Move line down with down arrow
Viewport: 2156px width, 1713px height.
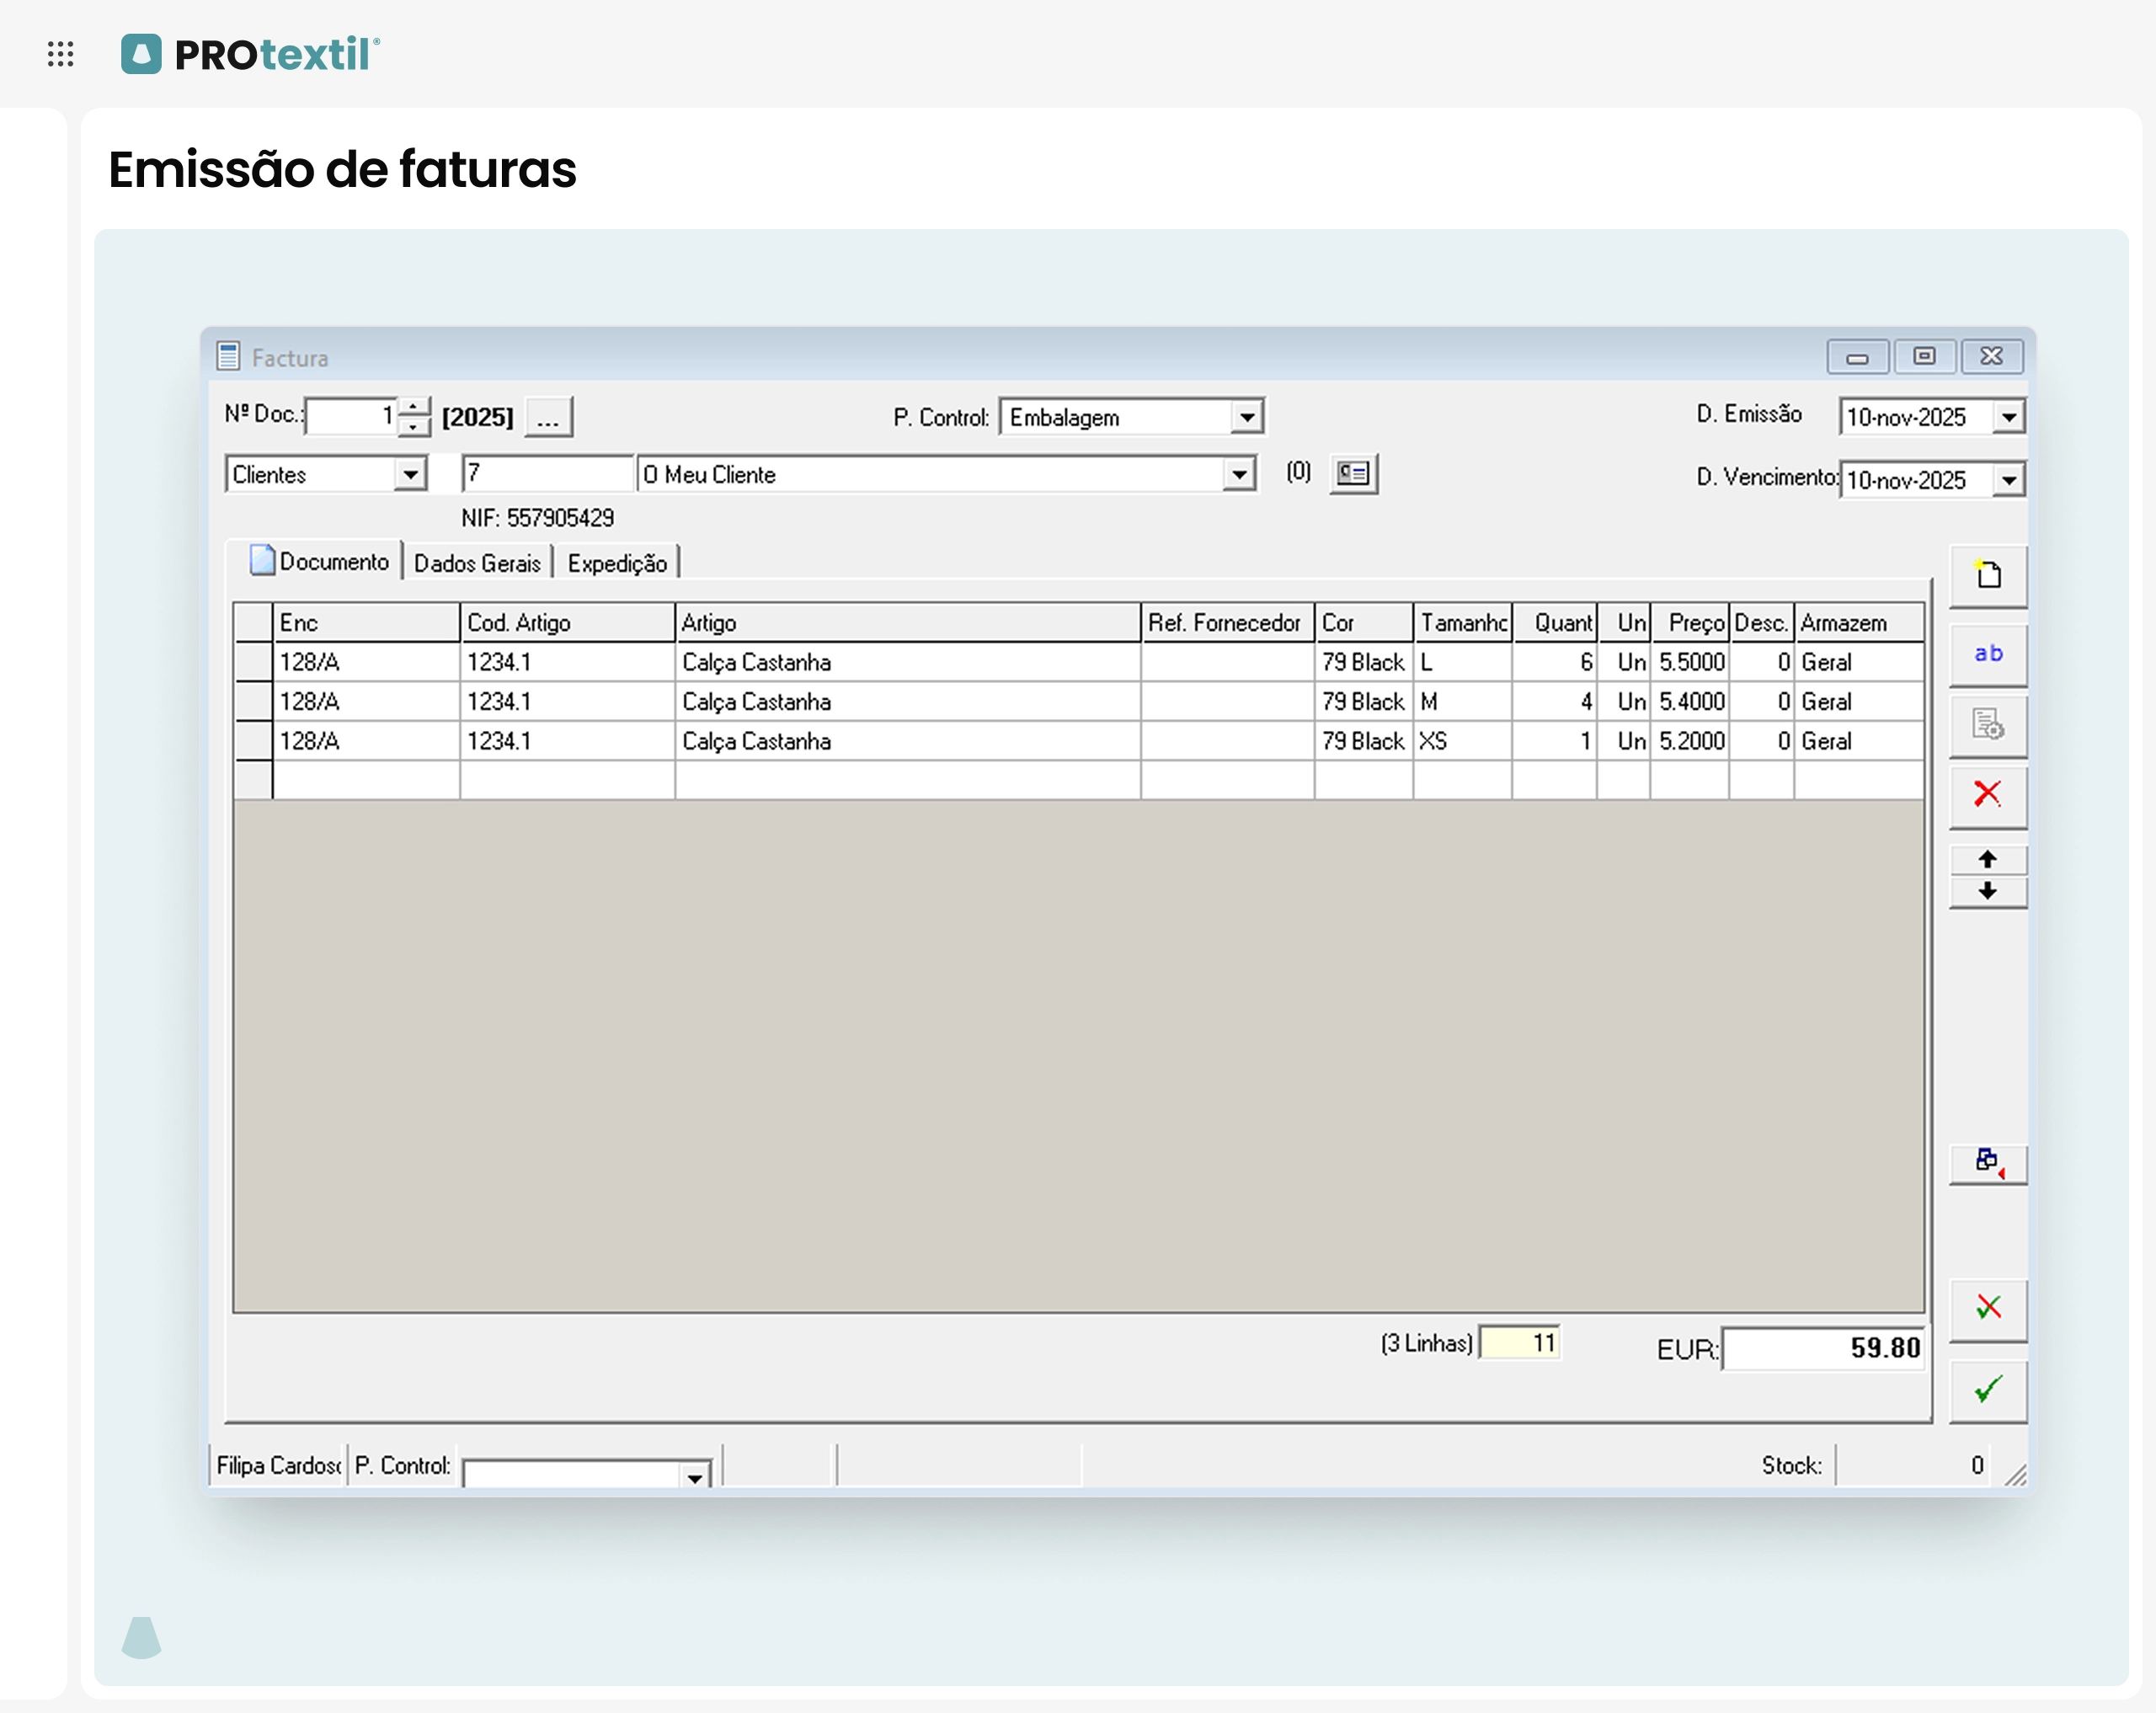pos(1987,891)
